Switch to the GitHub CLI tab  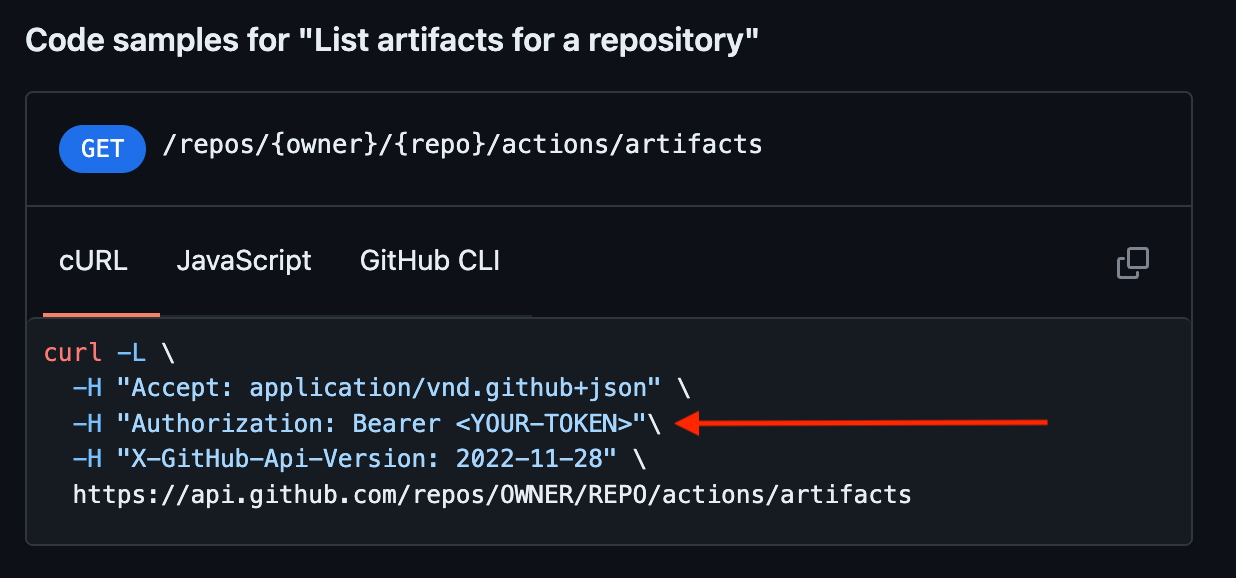[429, 260]
